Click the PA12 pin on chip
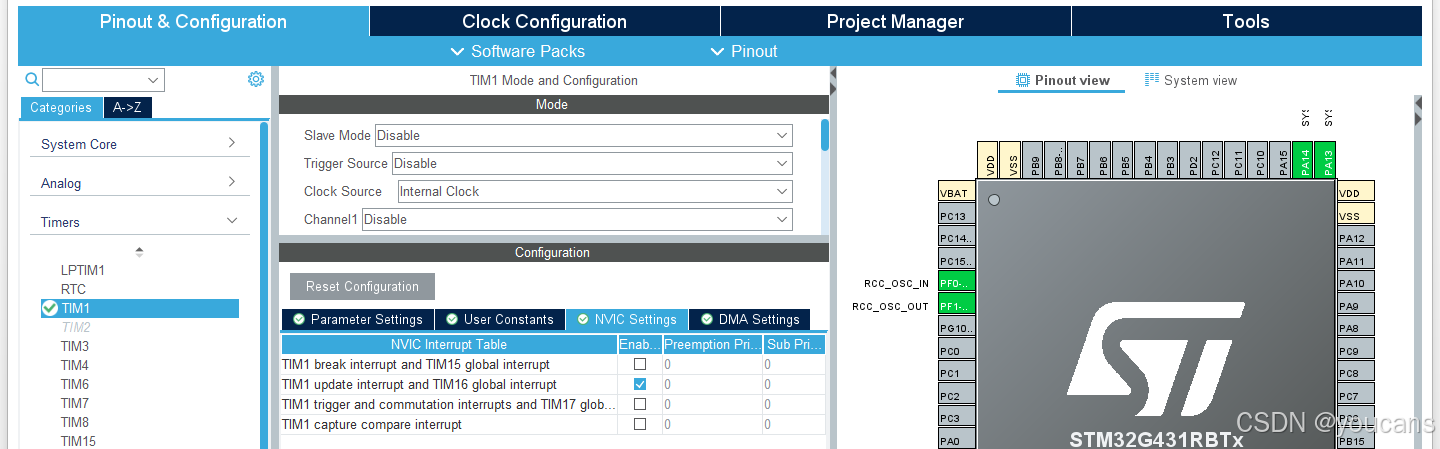Image resolution: width=1440 pixels, height=449 pixels. 1356,237
